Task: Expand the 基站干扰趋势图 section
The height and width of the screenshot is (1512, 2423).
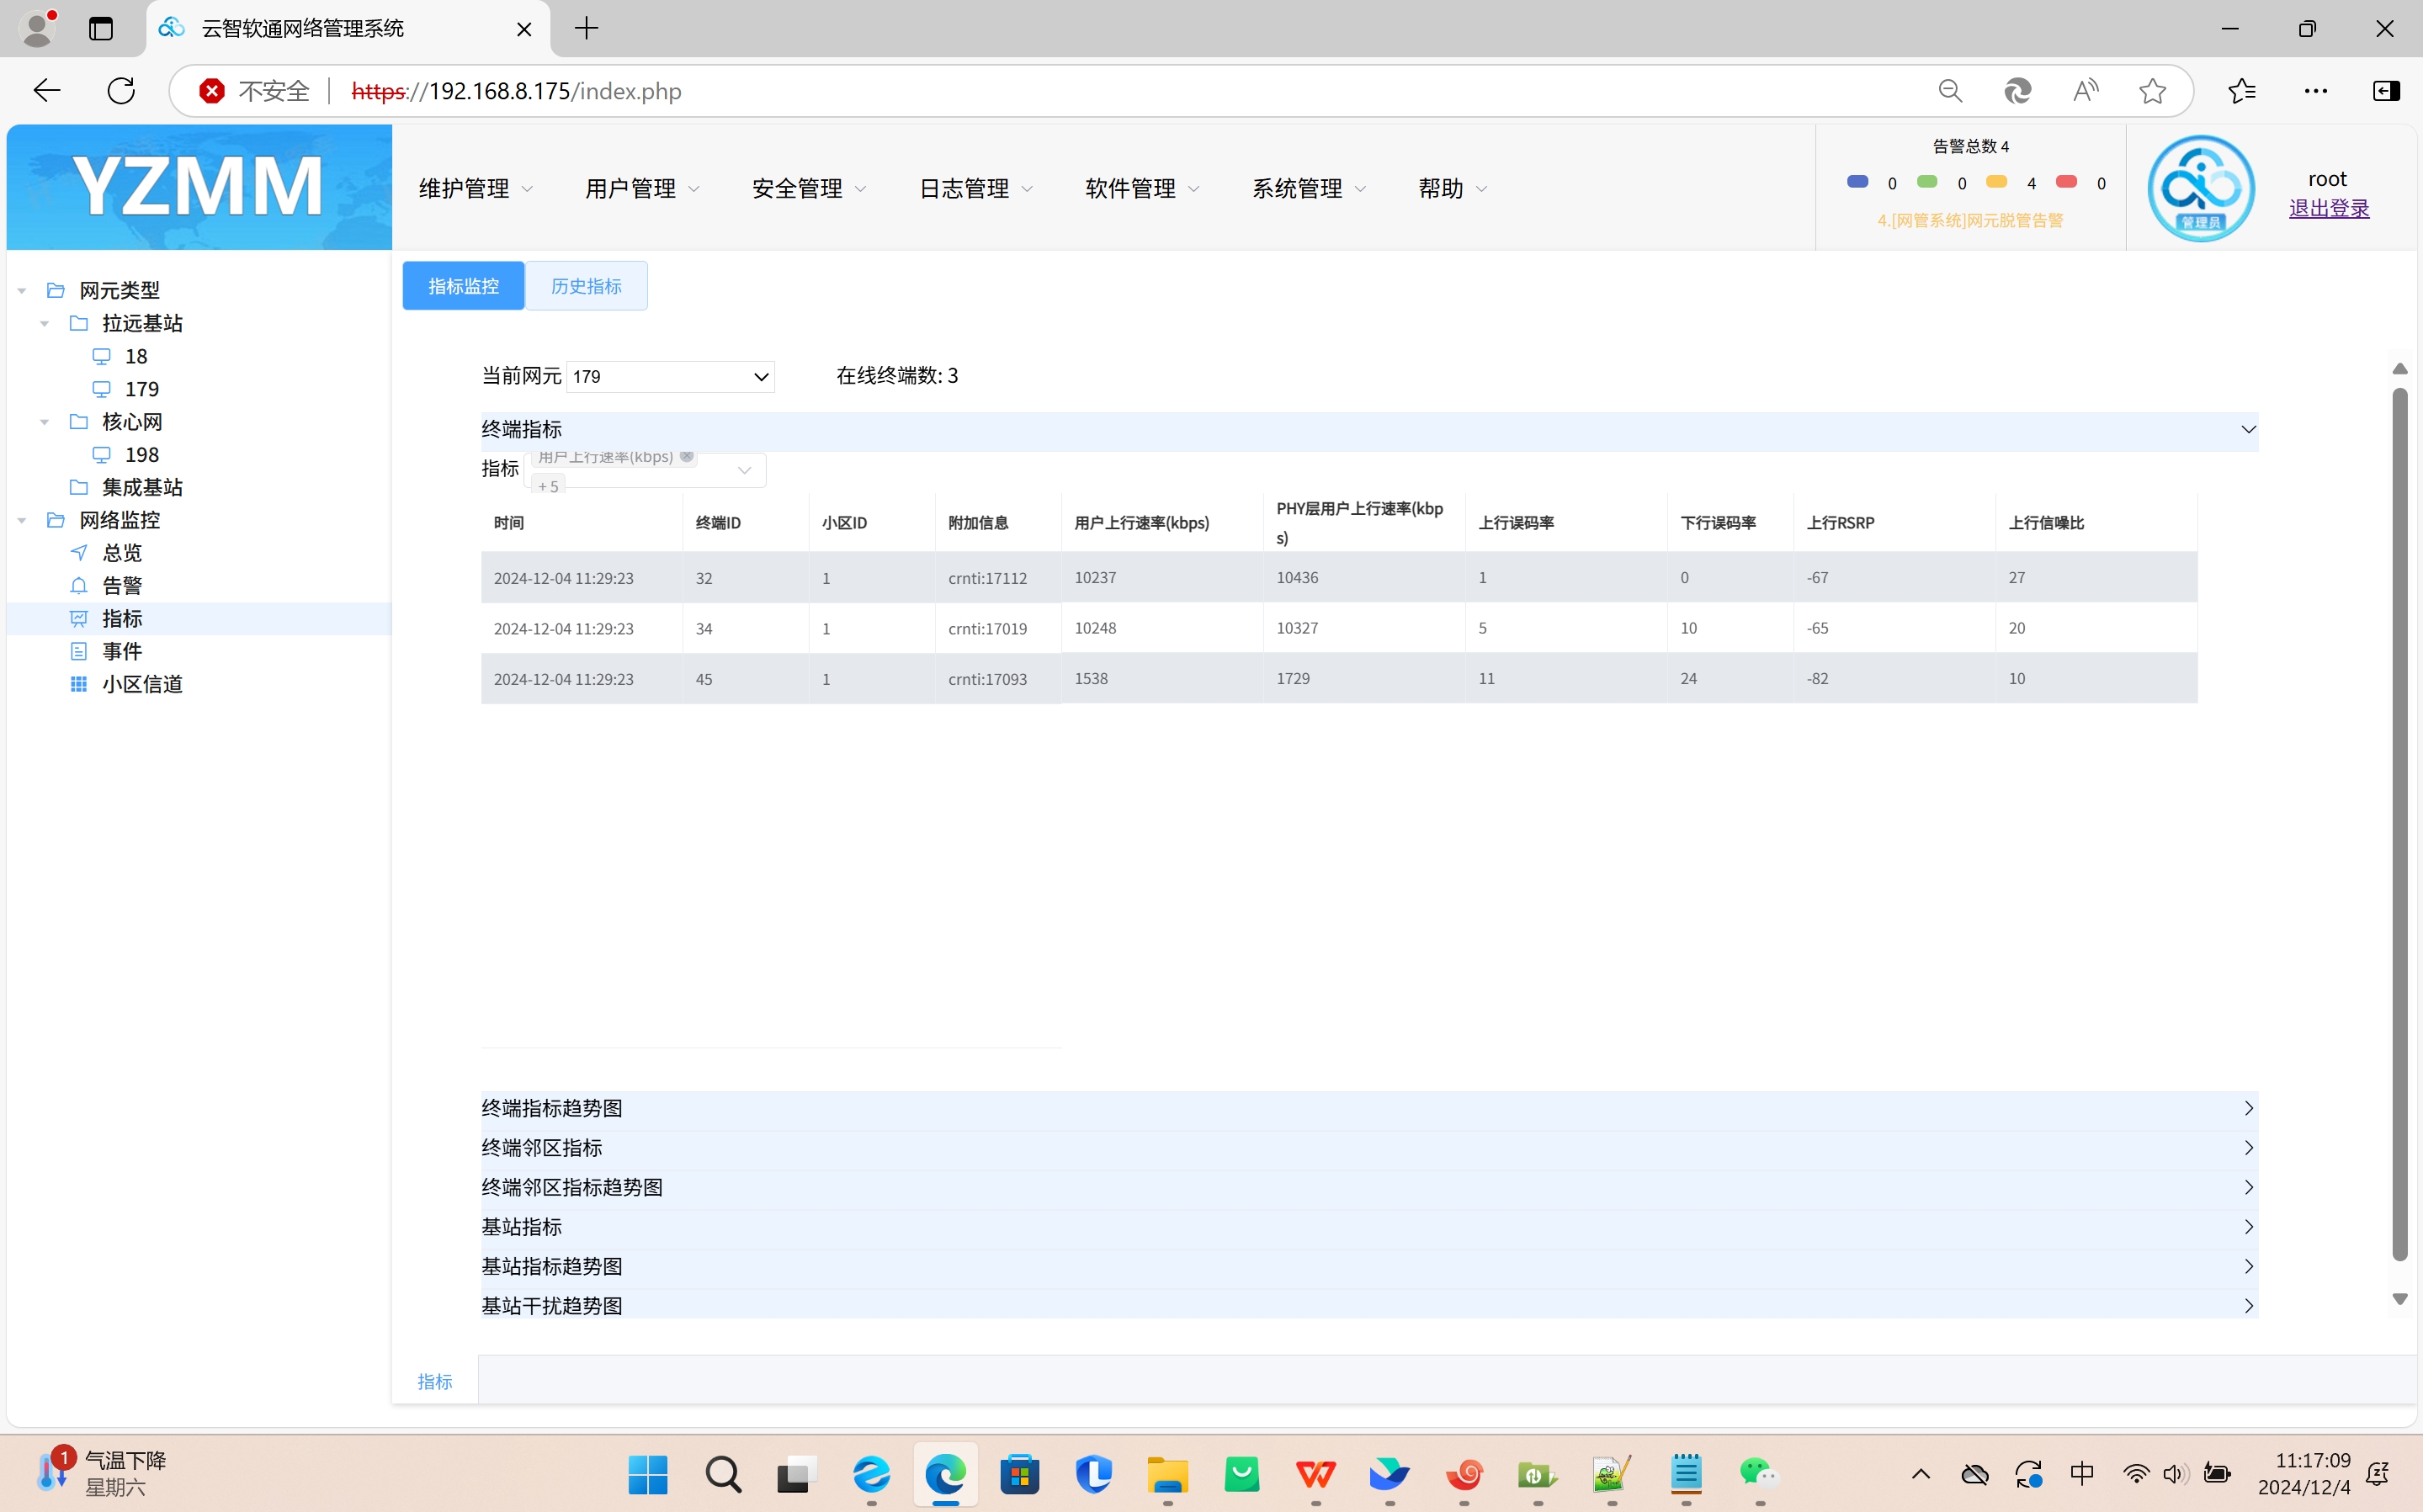Action: (1369, 1305)
